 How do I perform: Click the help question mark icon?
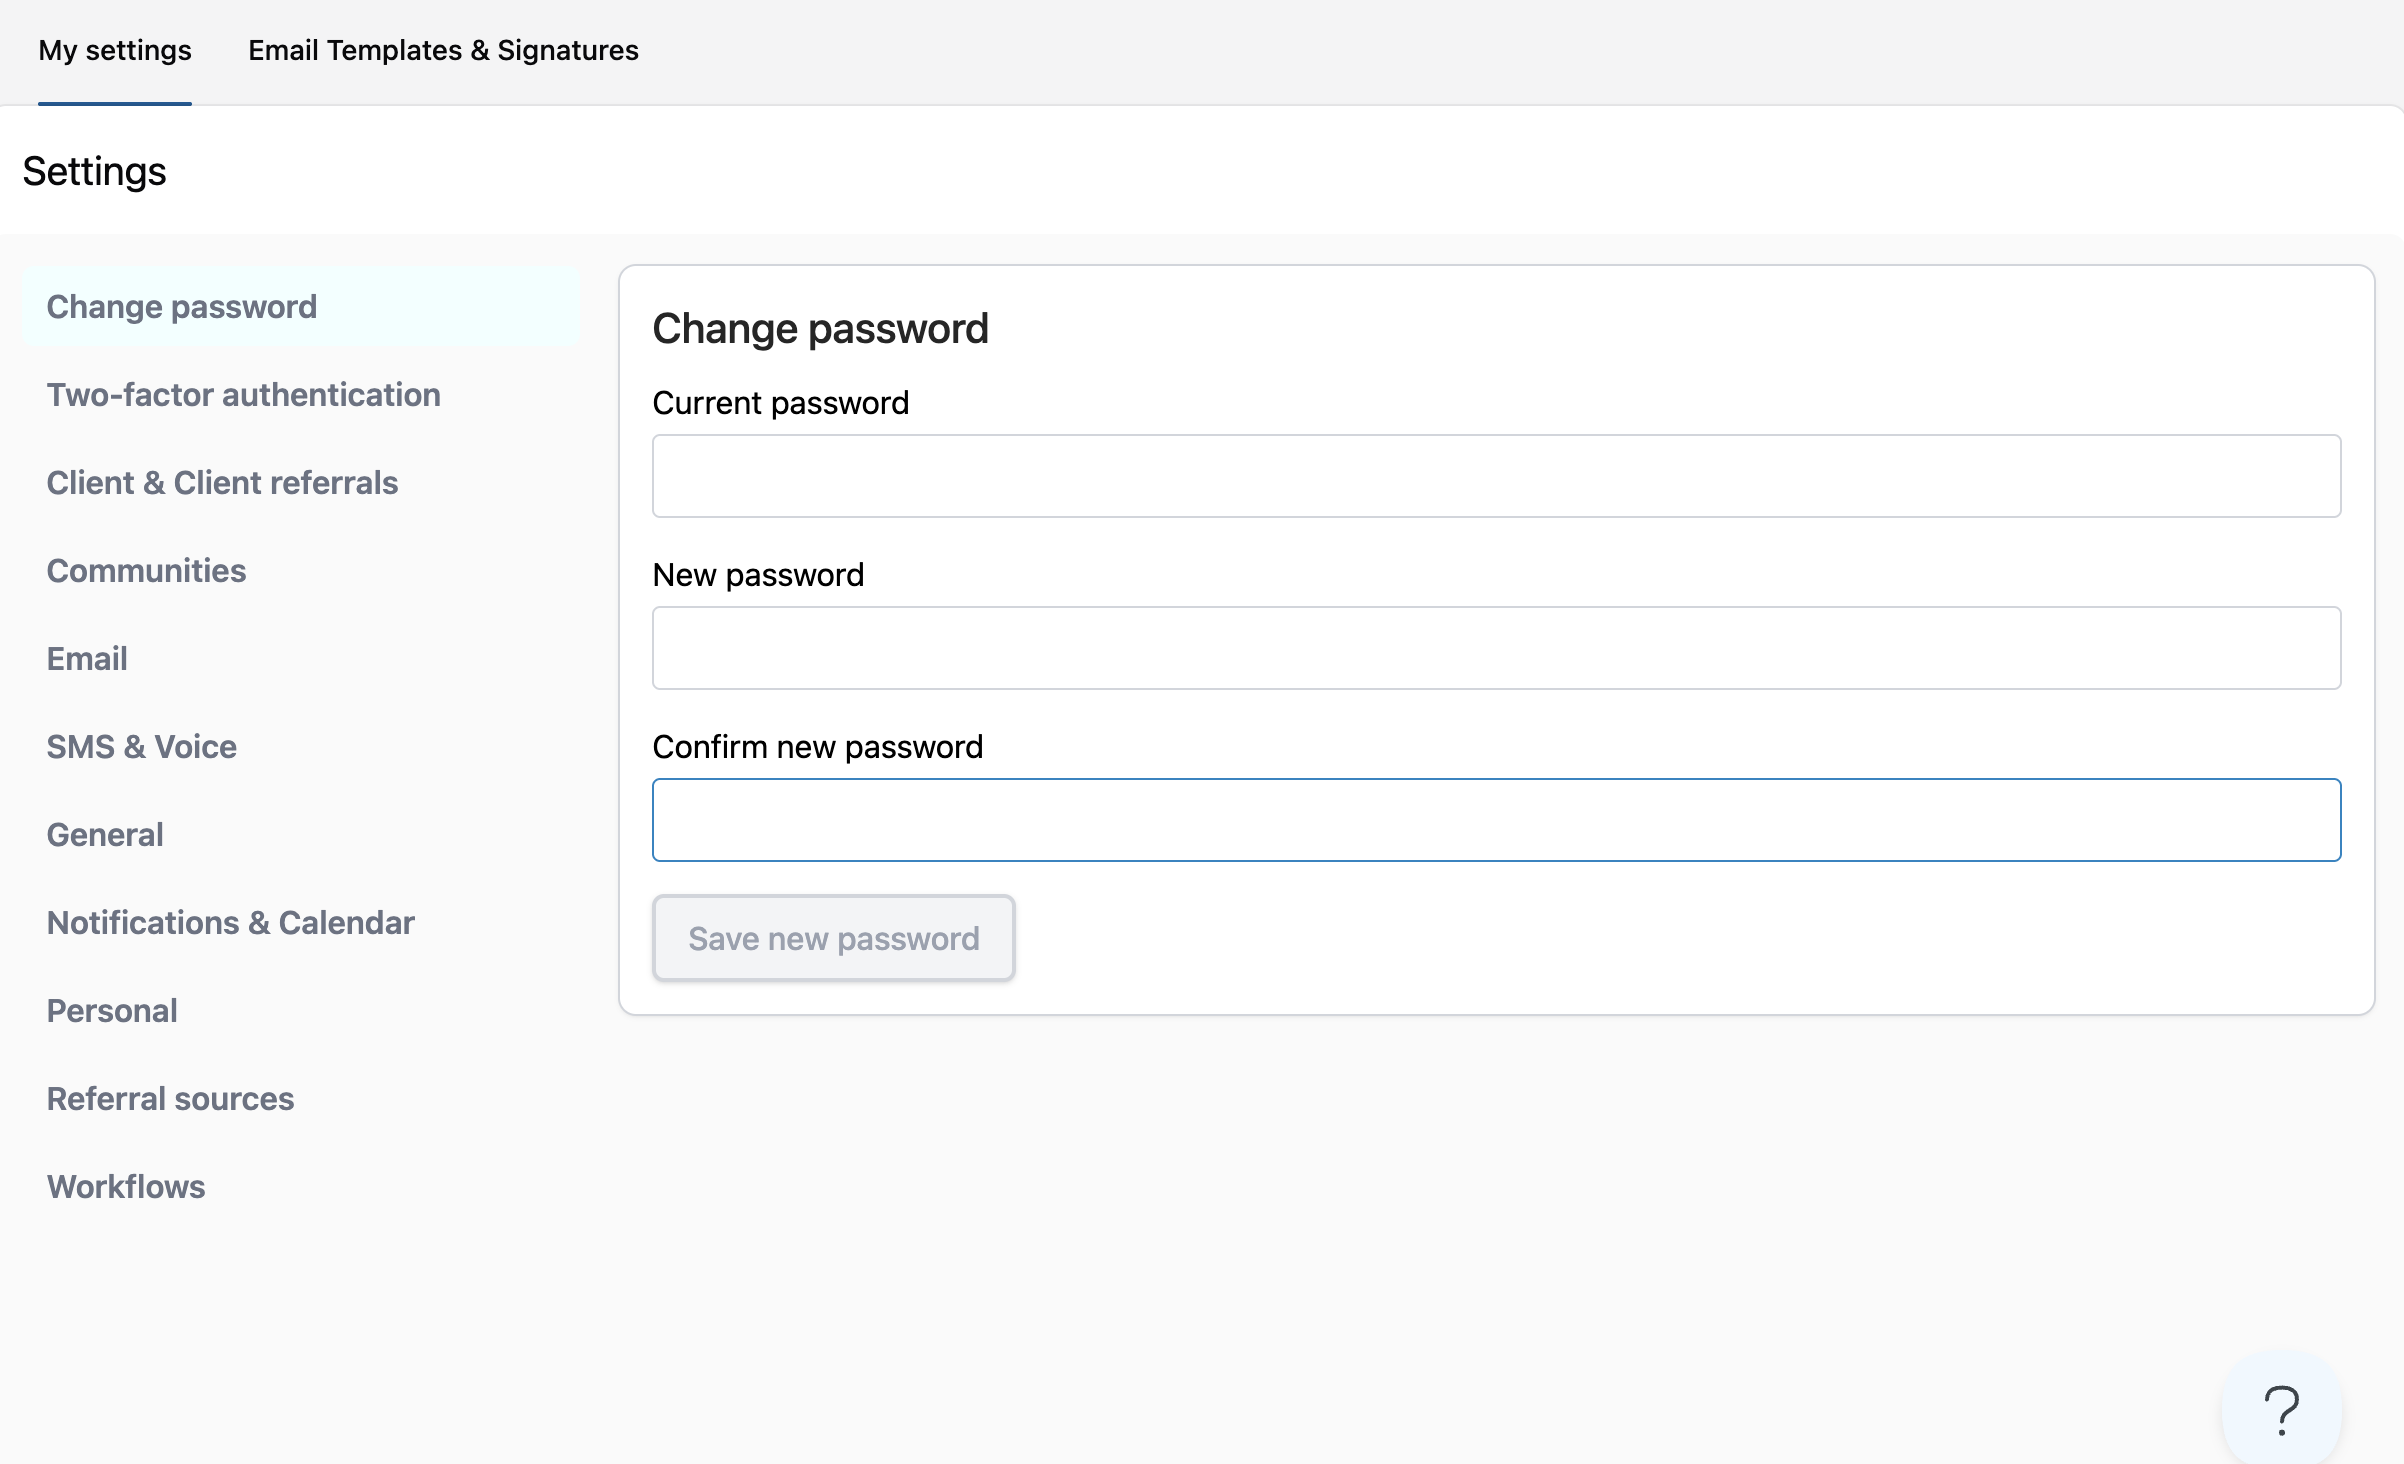[x=2281, y=1411]
